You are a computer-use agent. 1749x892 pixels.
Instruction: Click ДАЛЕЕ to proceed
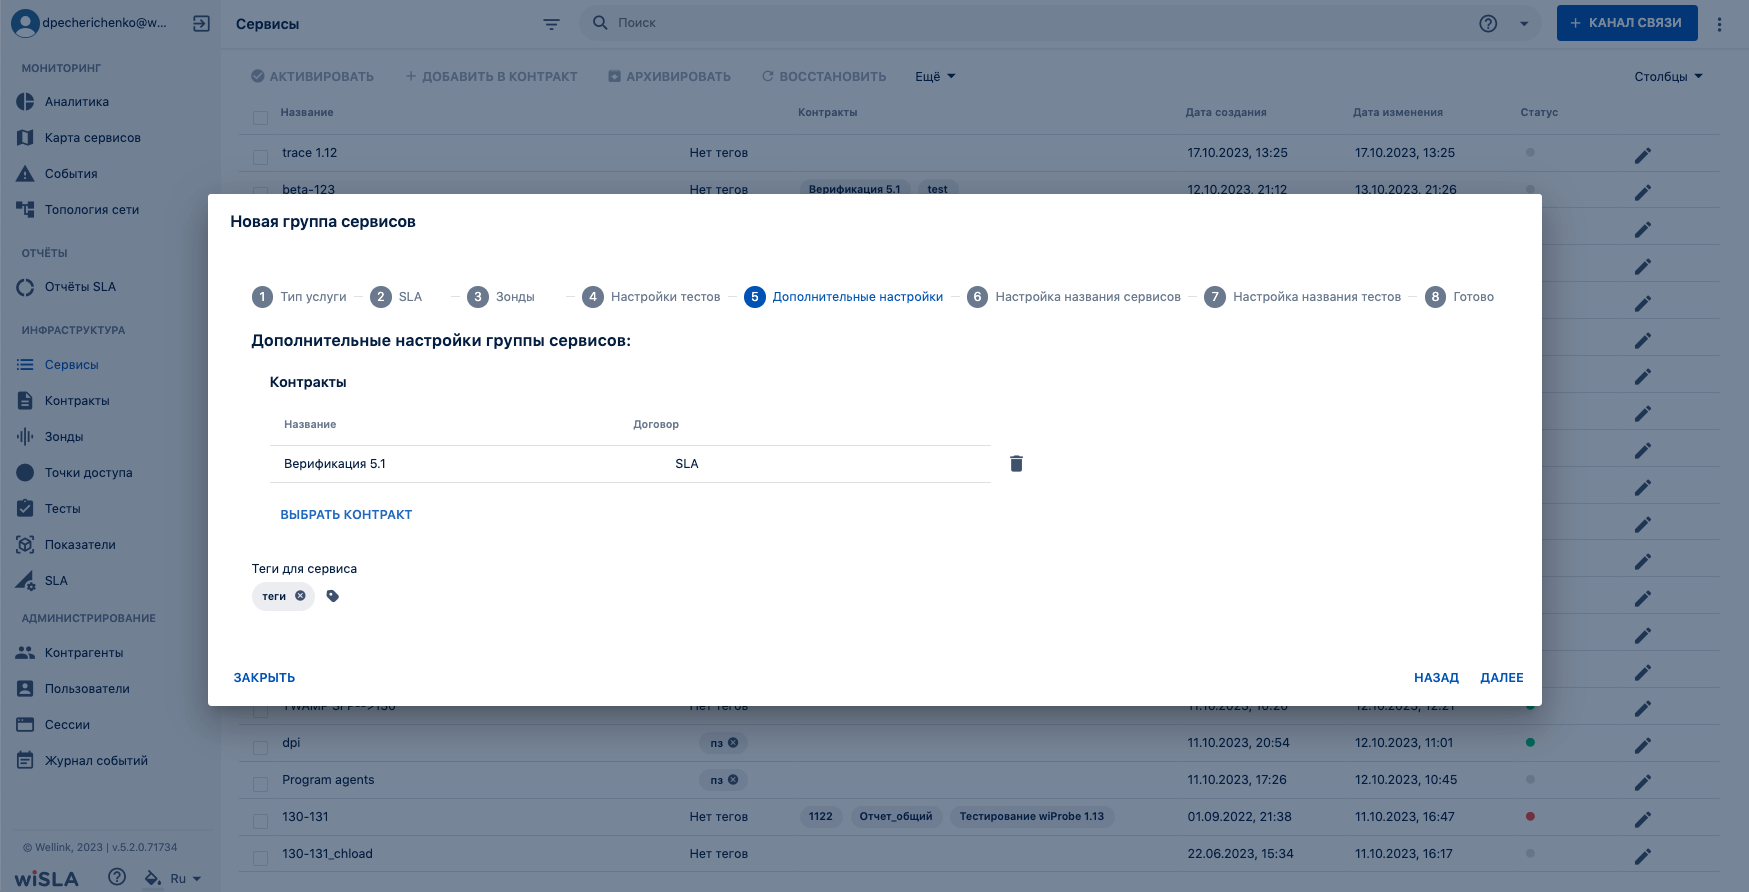(1502, 678)
